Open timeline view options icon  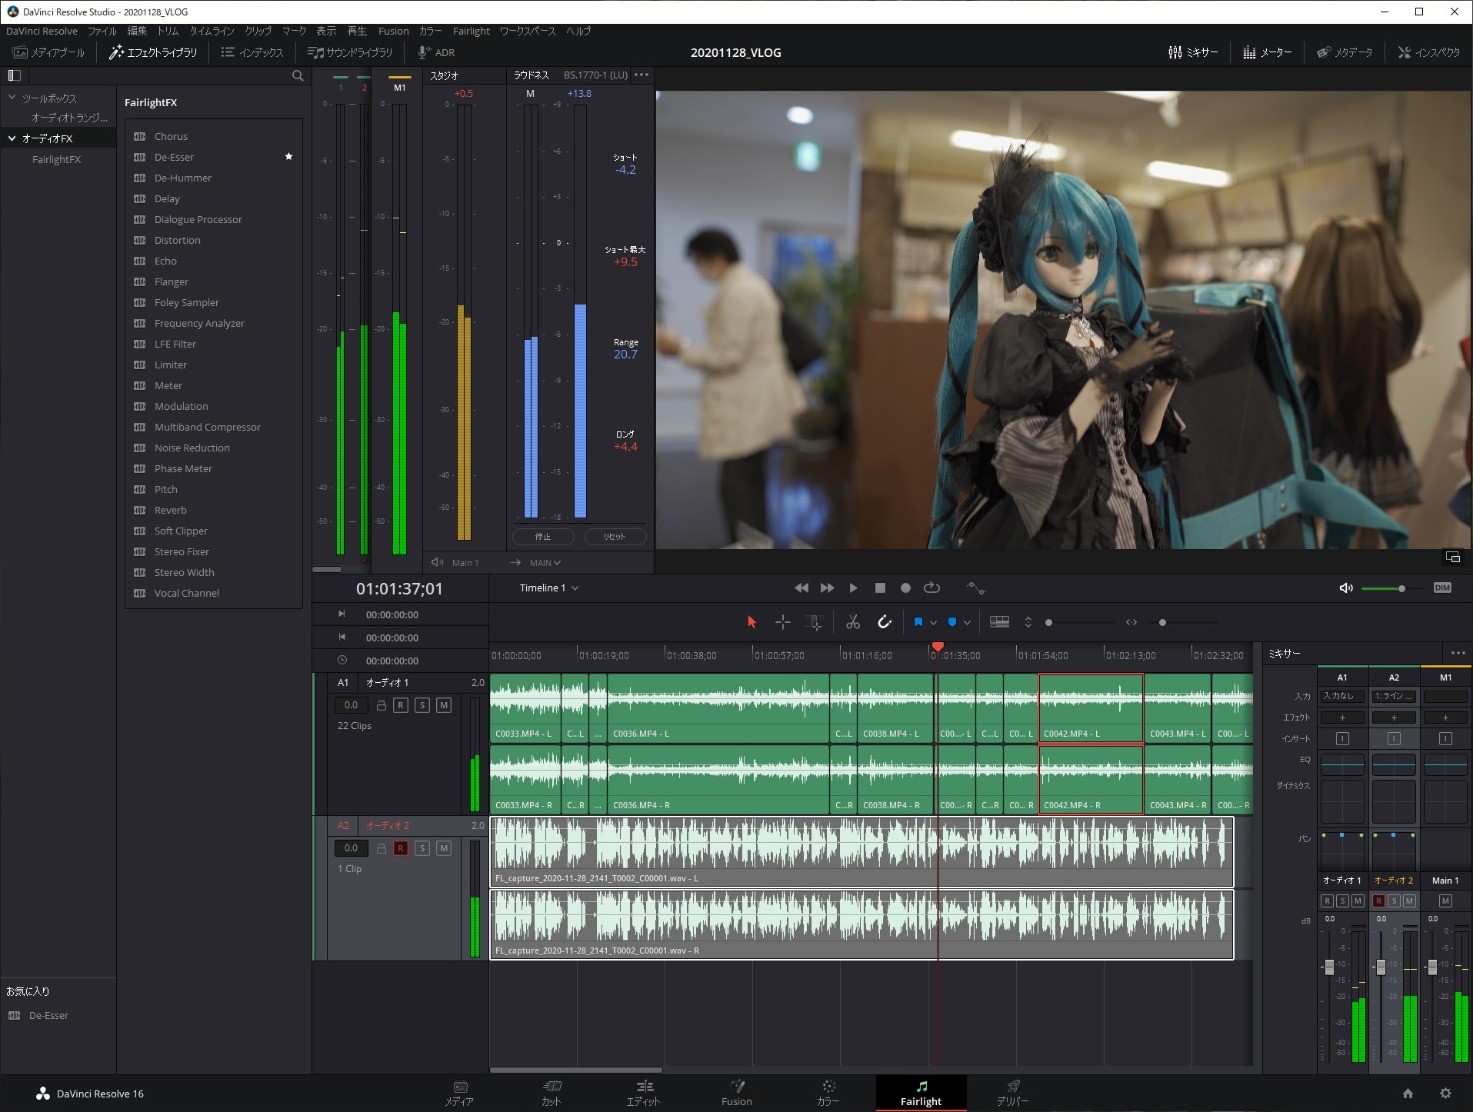[999, 622]
